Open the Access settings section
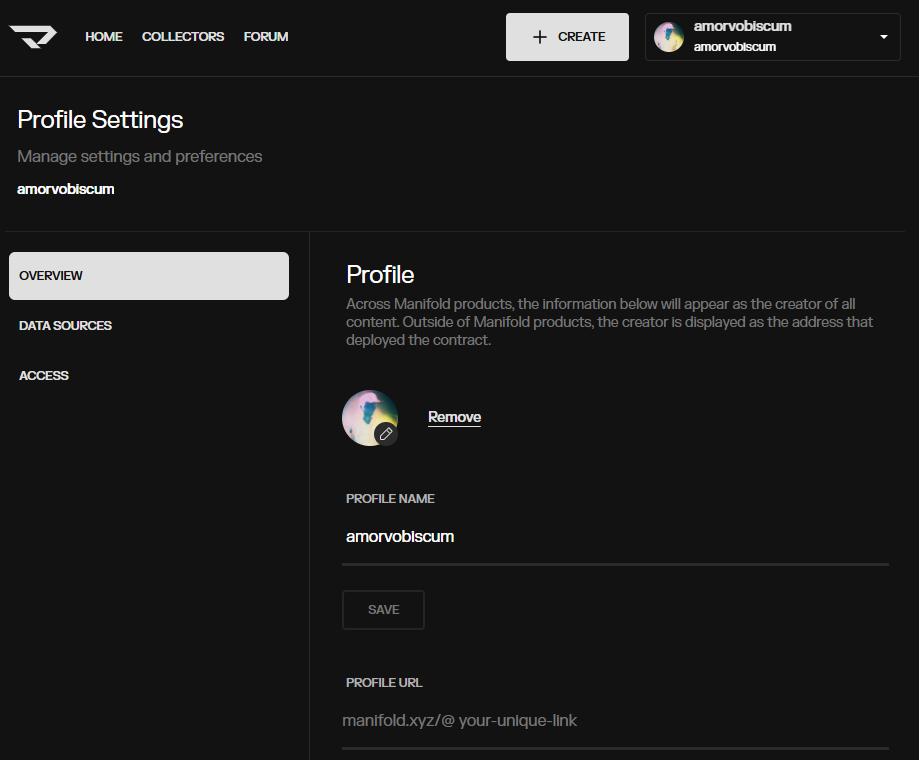 44,376
